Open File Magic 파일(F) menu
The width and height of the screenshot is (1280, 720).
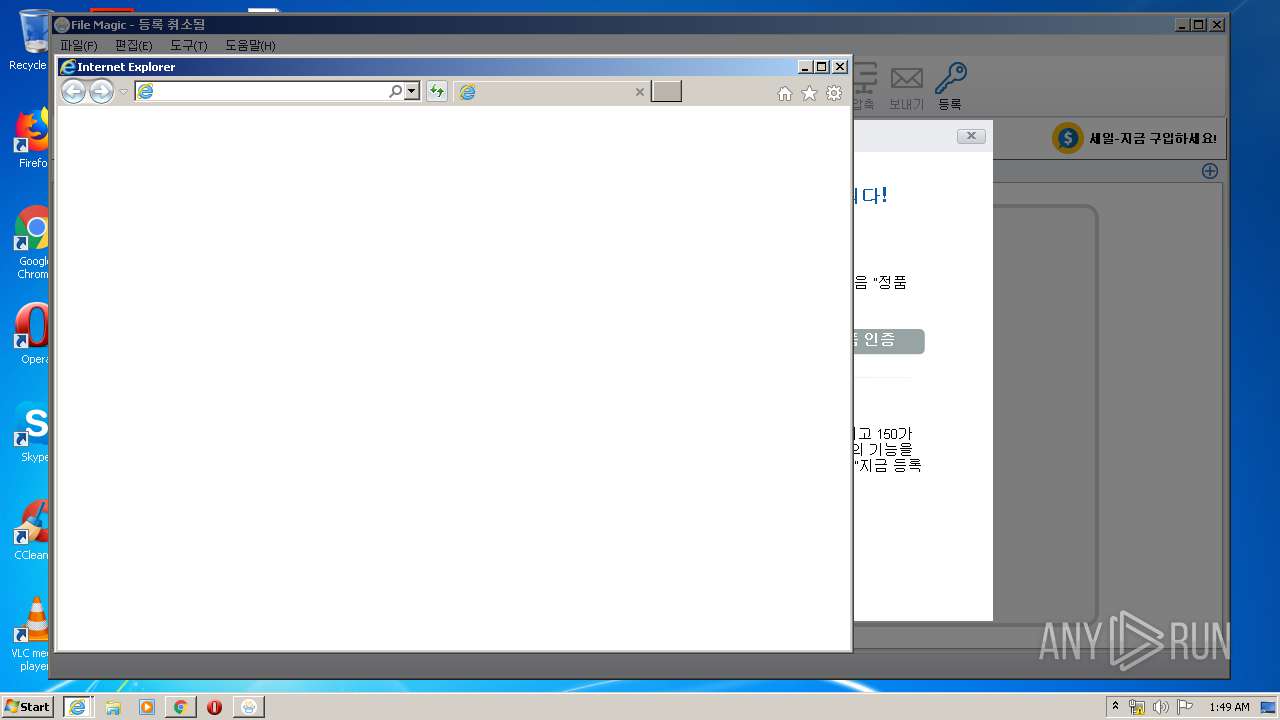[79, 46]
